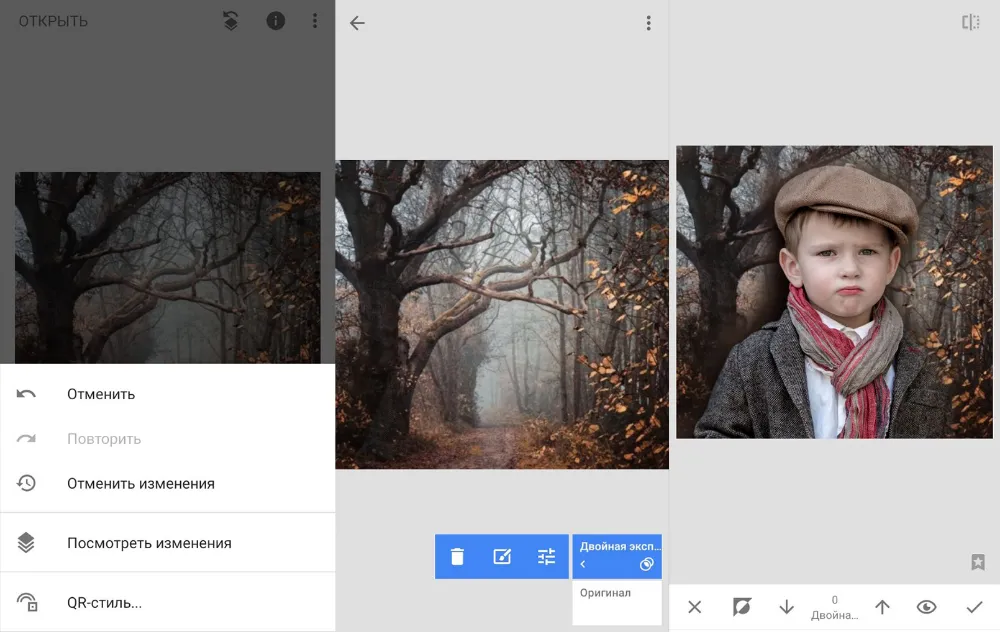This screenshot has width=1000, height=632.
Task: Toggle the mask visibility eye icon
Action: [x=927, y=607]
